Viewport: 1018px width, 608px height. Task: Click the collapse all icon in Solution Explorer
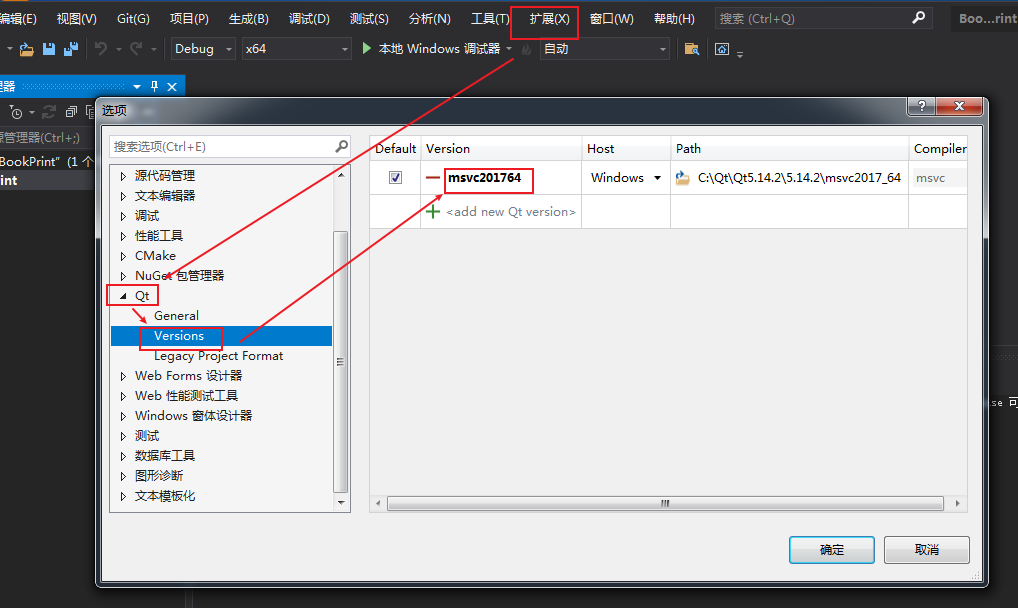(x=71, y=112)
